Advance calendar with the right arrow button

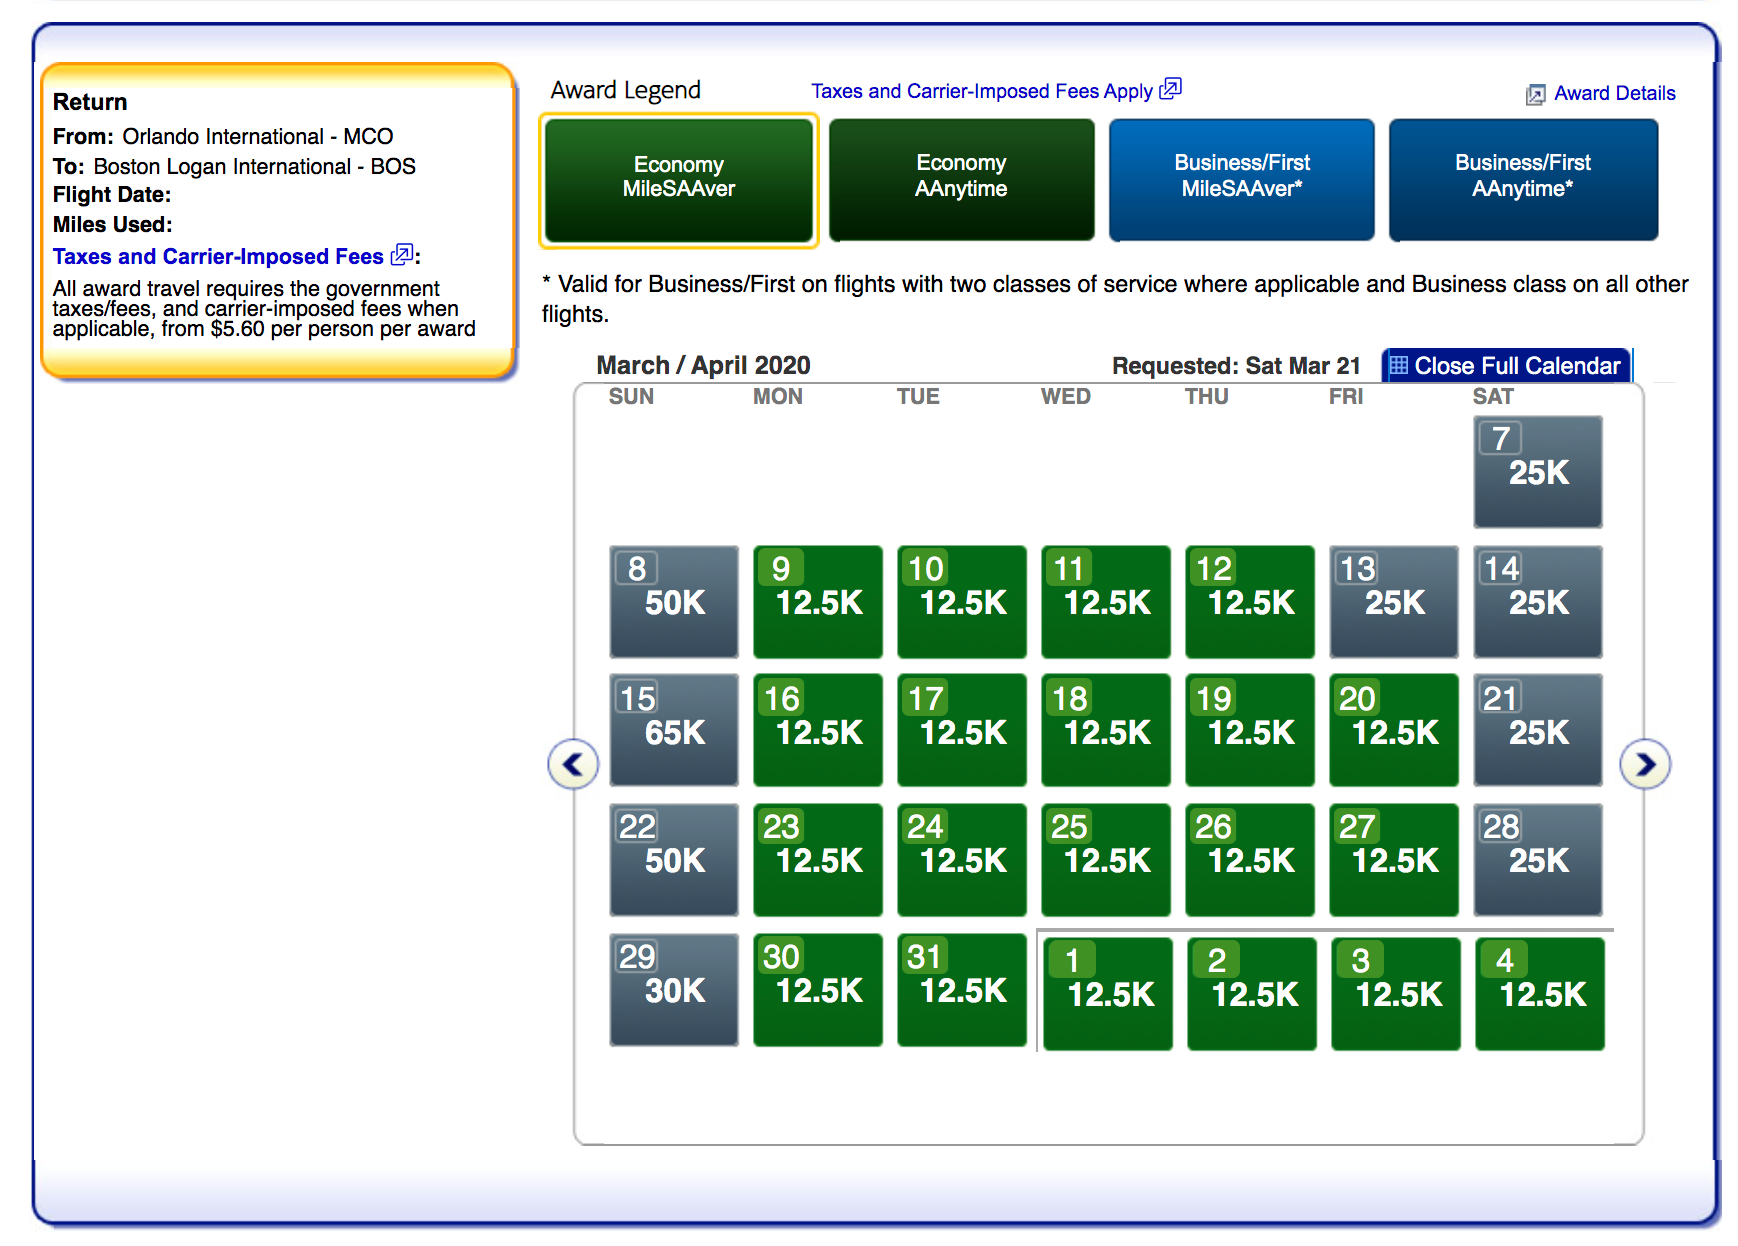(x=1644, y=765)
